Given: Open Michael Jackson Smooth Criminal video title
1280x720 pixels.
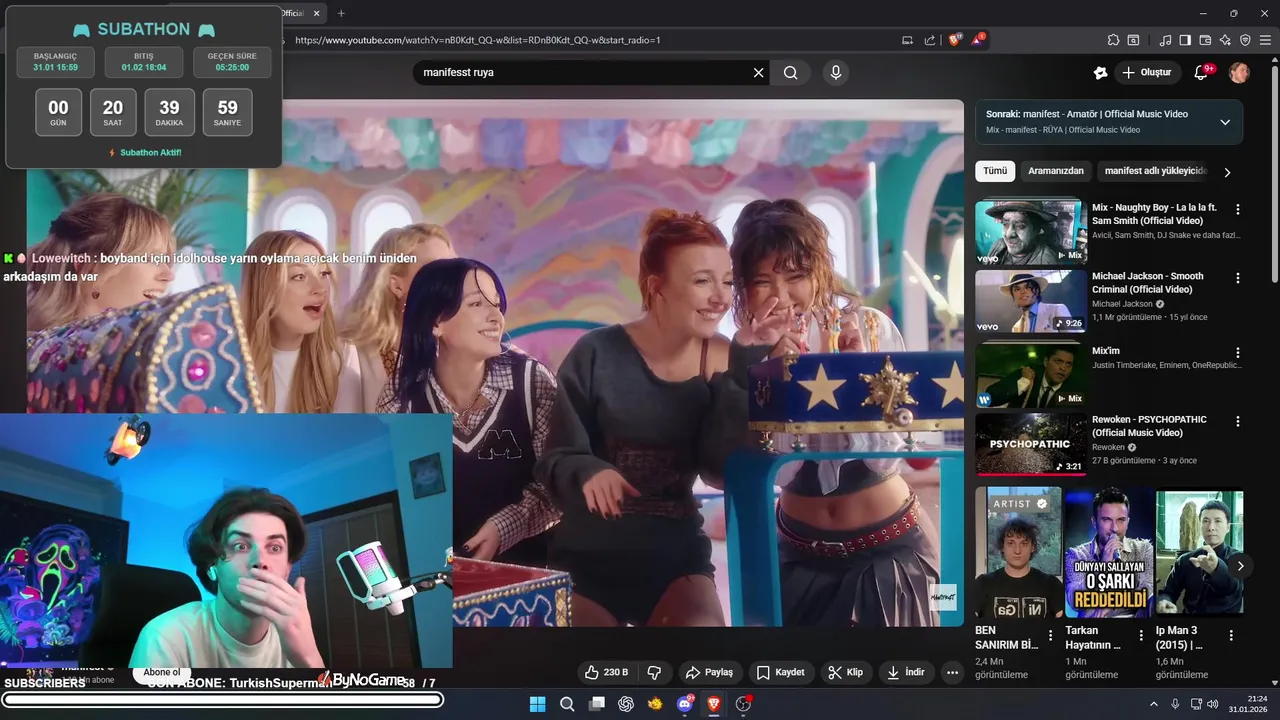Looking at the screenshot, I should coord(1148,282).
